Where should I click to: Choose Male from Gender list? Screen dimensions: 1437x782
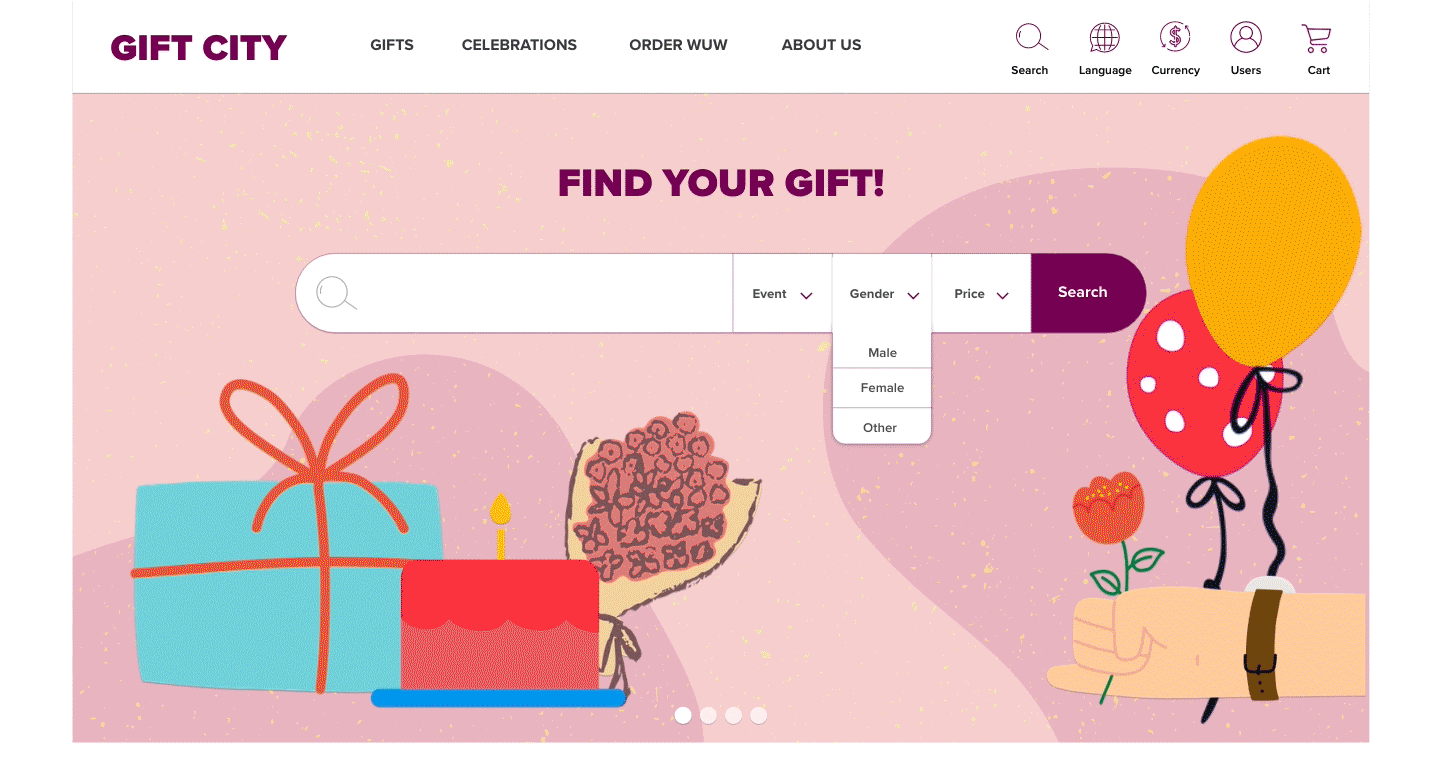point(882,352)
